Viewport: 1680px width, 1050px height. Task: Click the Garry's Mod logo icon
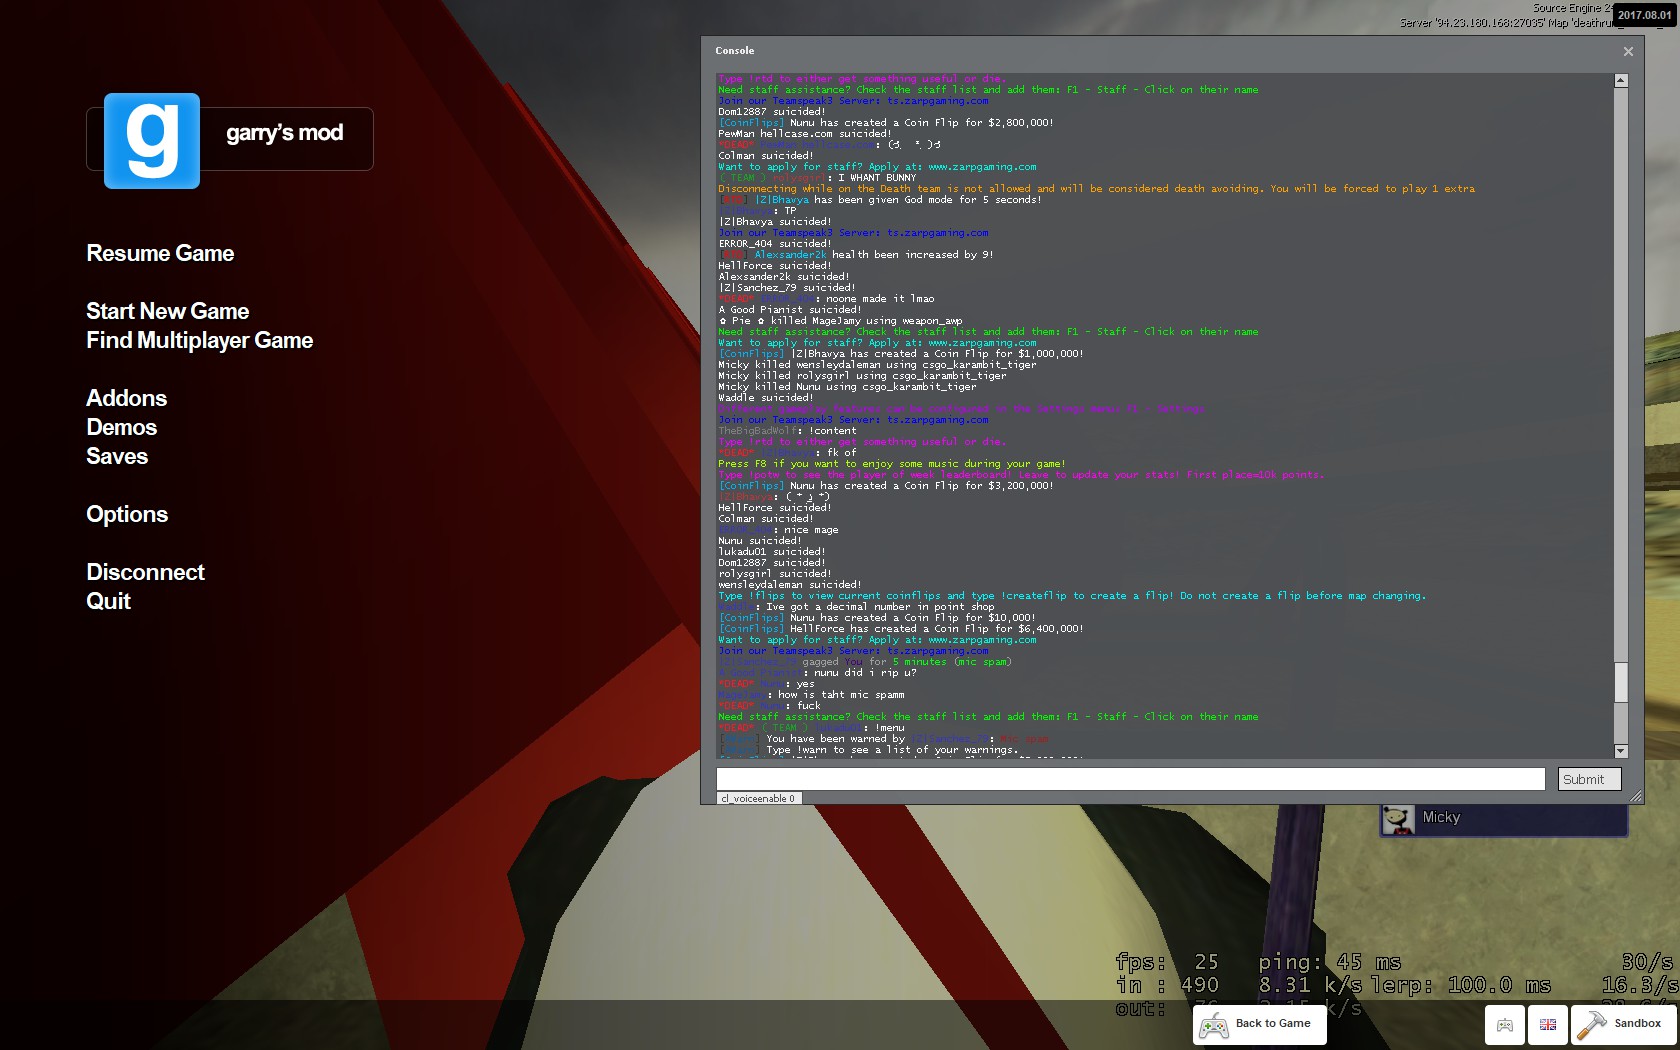(x=152, y=141)
